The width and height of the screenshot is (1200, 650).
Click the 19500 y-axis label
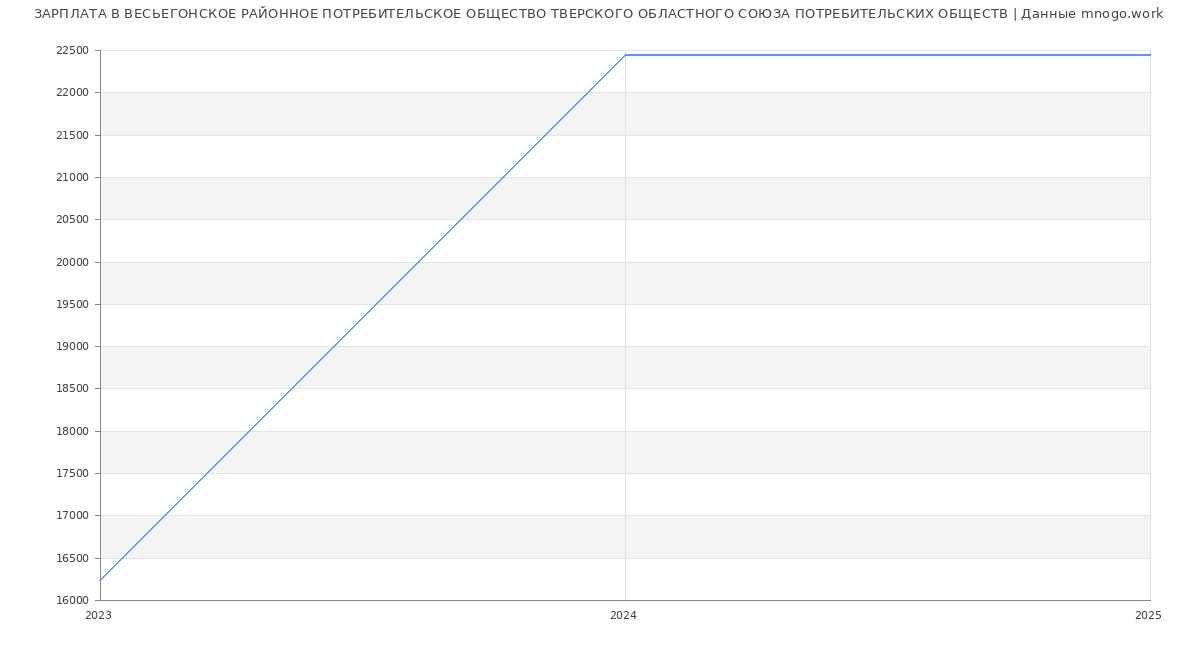tap(73, 305)
